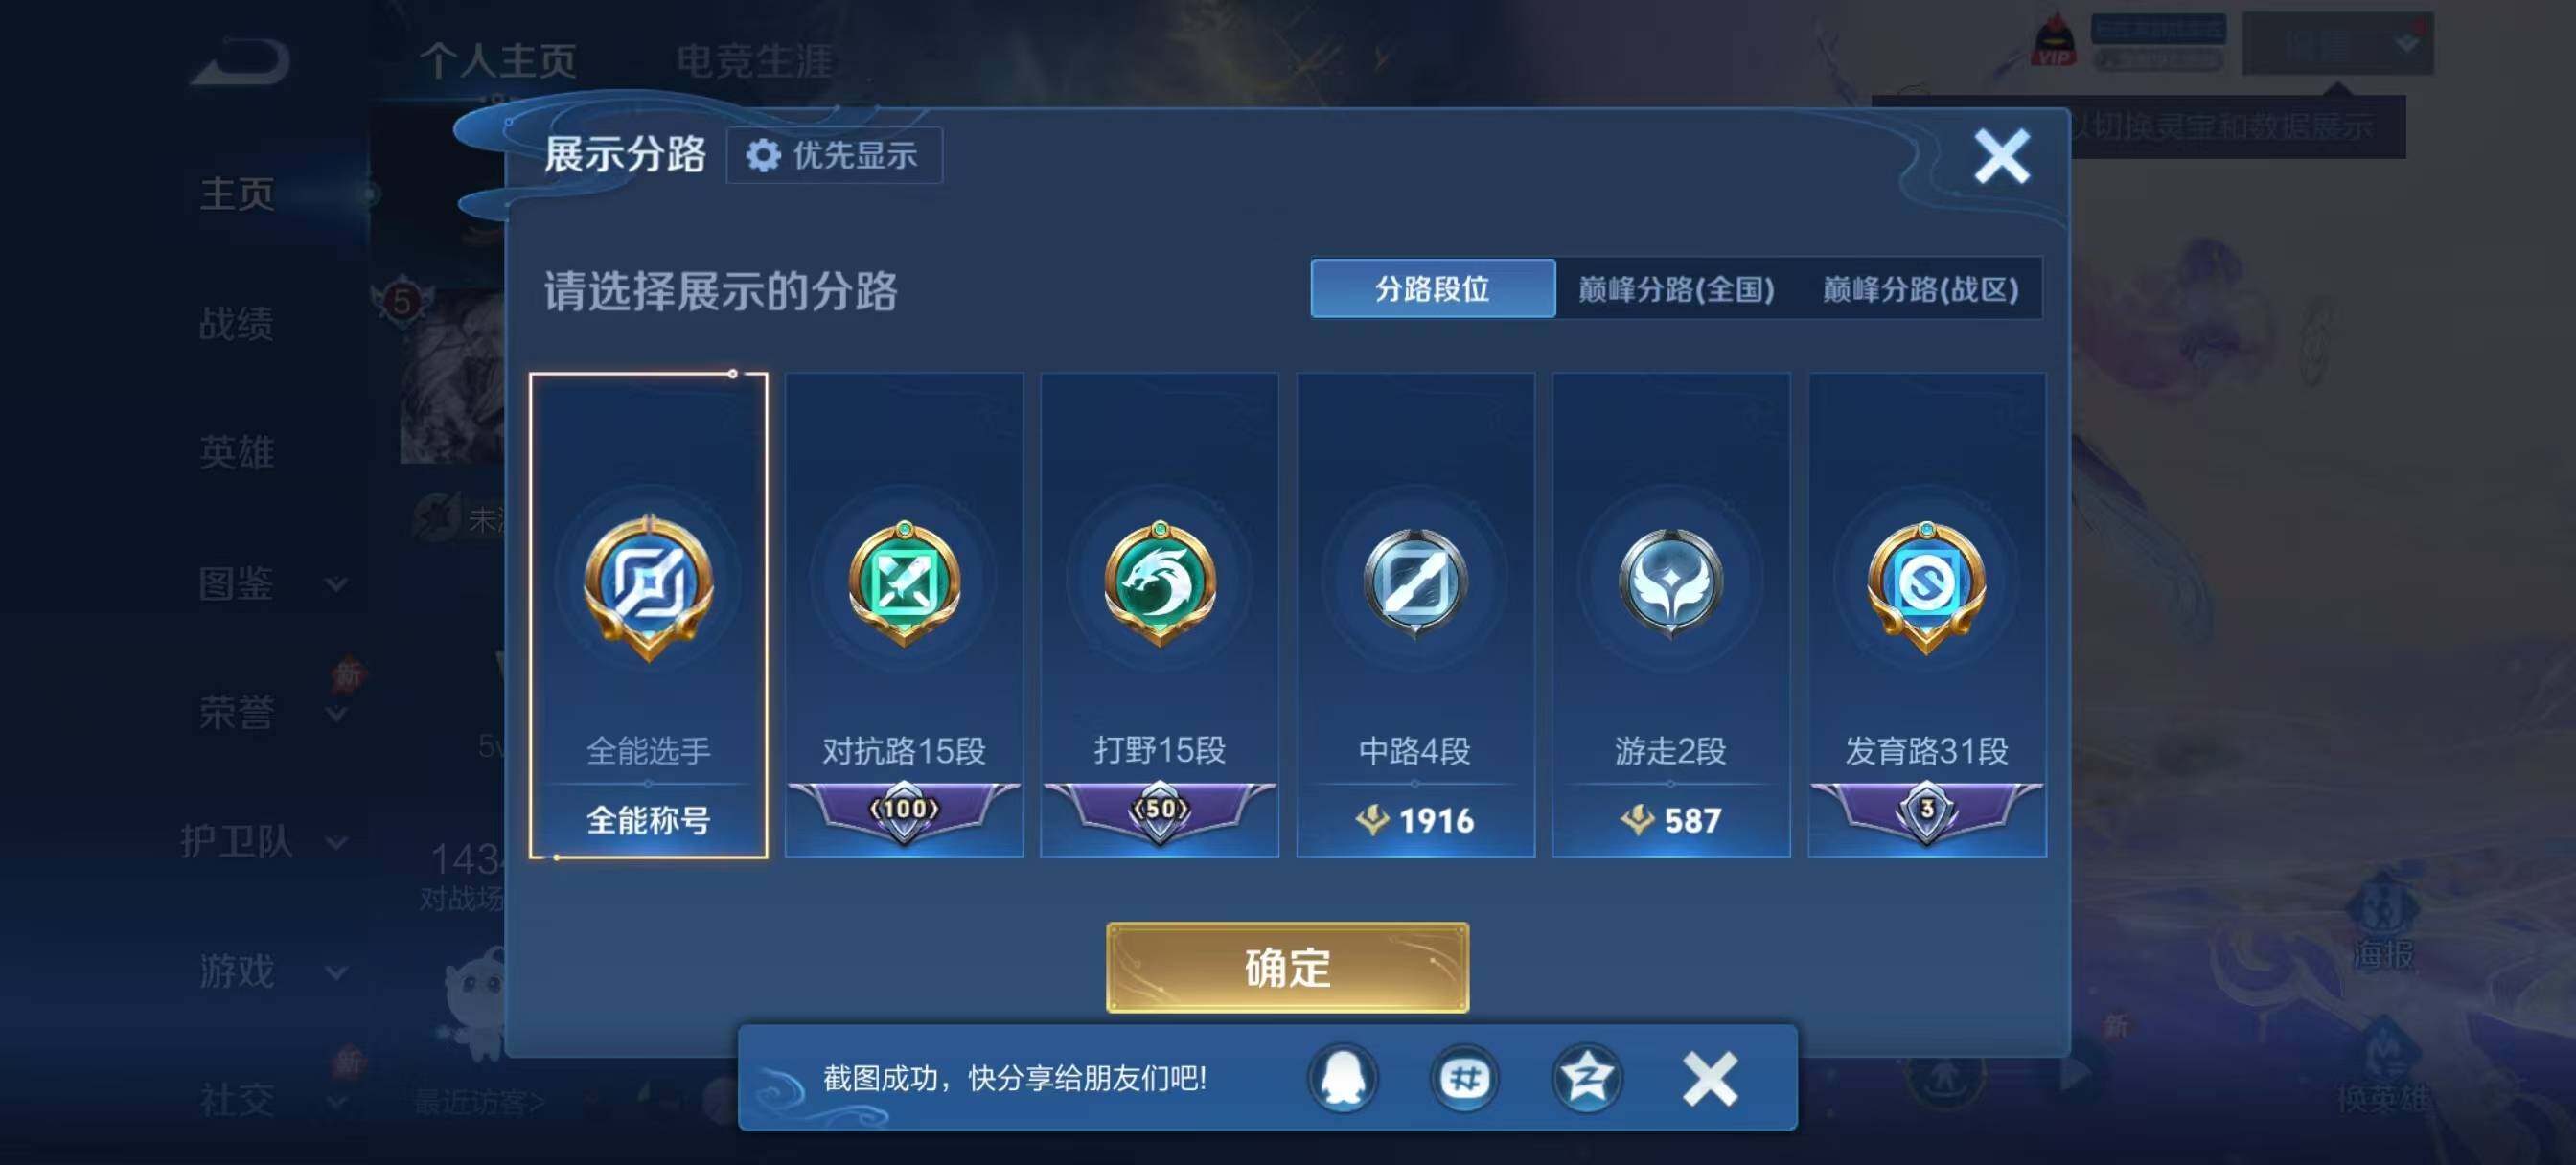The width and height of the screenshot is (2576, 1165).
Task: Expand the 游戏 sidebar chevron
Action: [x=337, y=971]
